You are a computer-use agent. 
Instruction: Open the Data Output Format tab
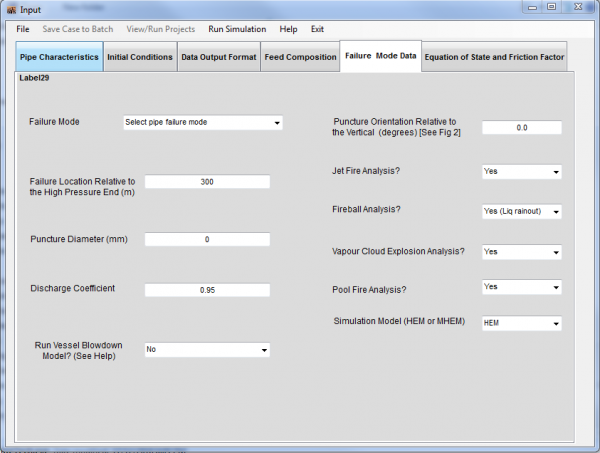coord(218,57)
